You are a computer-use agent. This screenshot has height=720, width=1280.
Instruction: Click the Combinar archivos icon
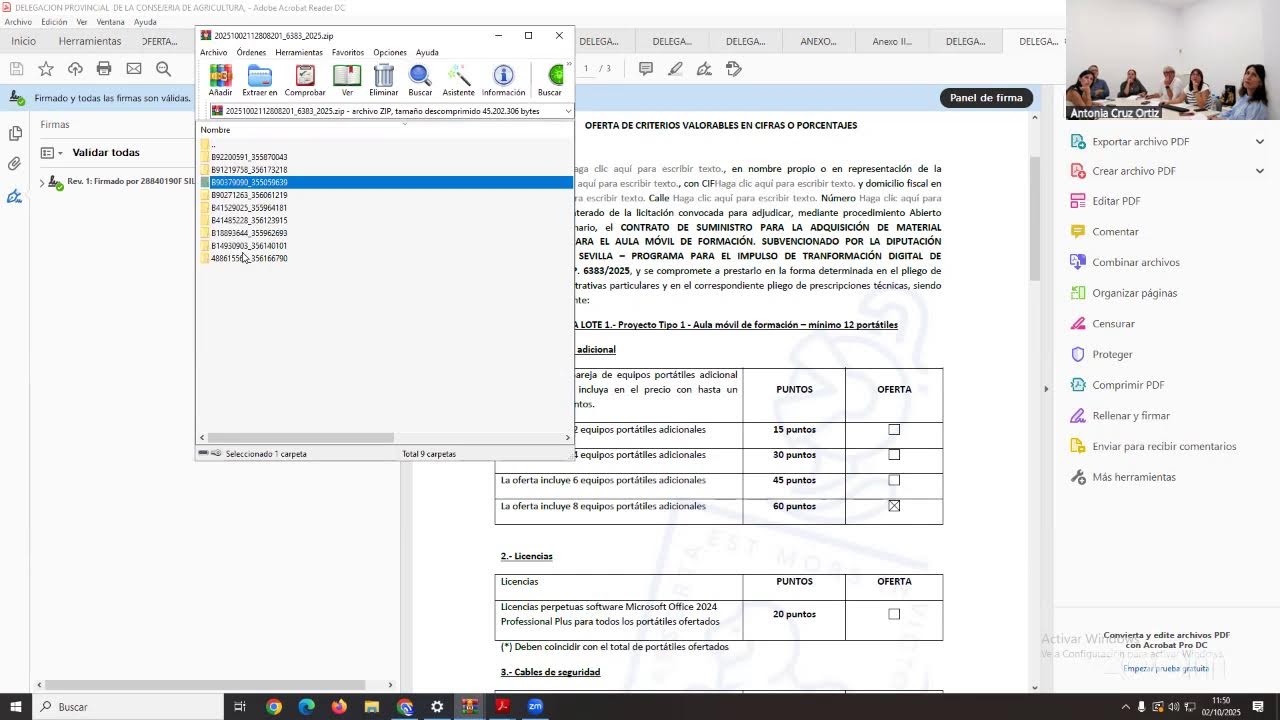pos(1078,262)
